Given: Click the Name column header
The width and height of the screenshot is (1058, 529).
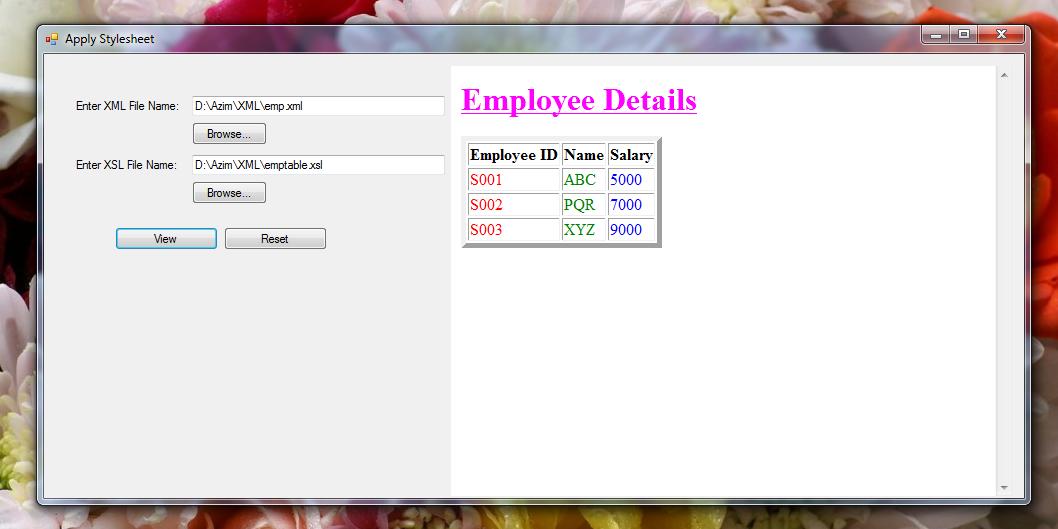Looking at the screenshot, I should click(x=584, y=155).
